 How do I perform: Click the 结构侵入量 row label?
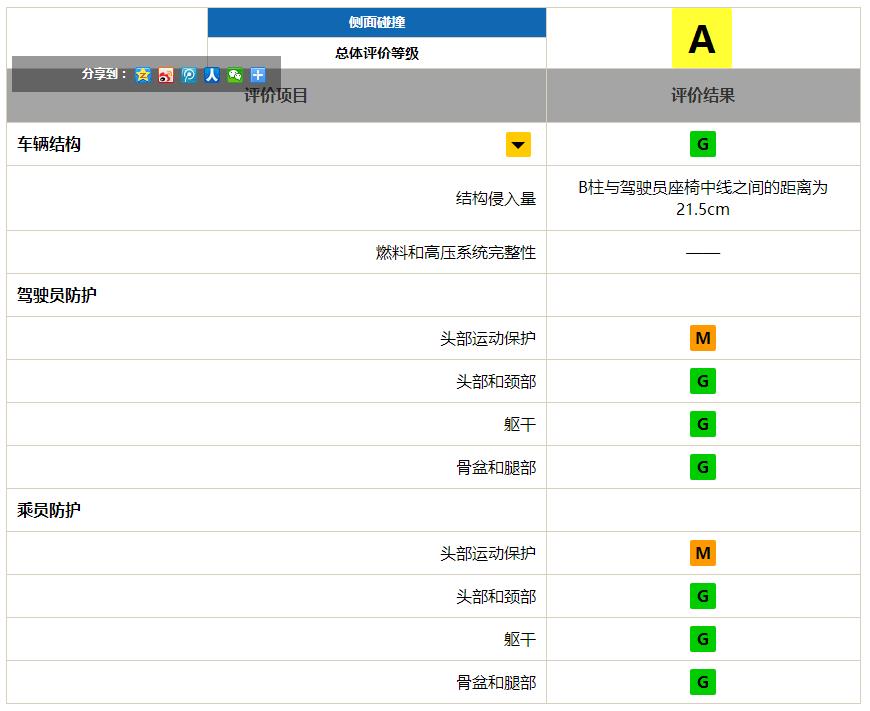pos(496,198)
